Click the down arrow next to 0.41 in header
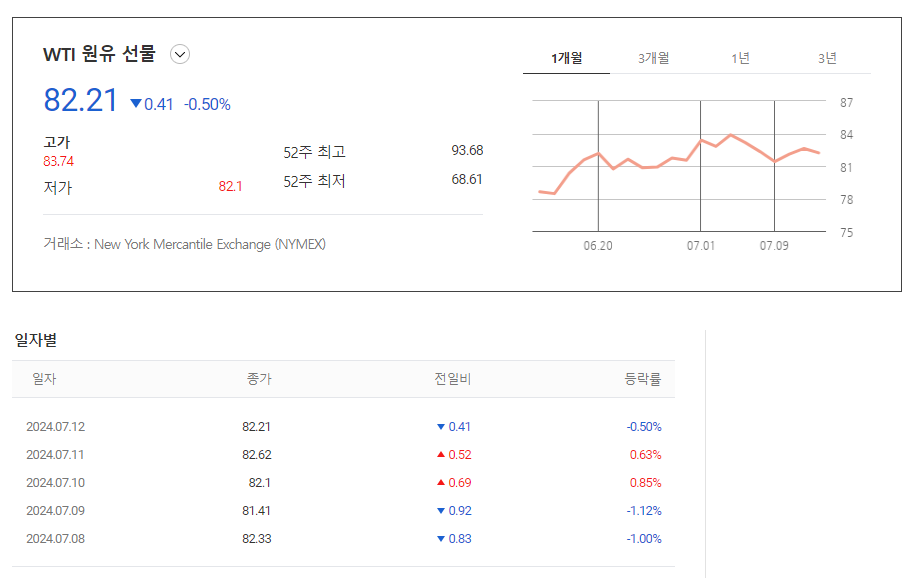 136,104
